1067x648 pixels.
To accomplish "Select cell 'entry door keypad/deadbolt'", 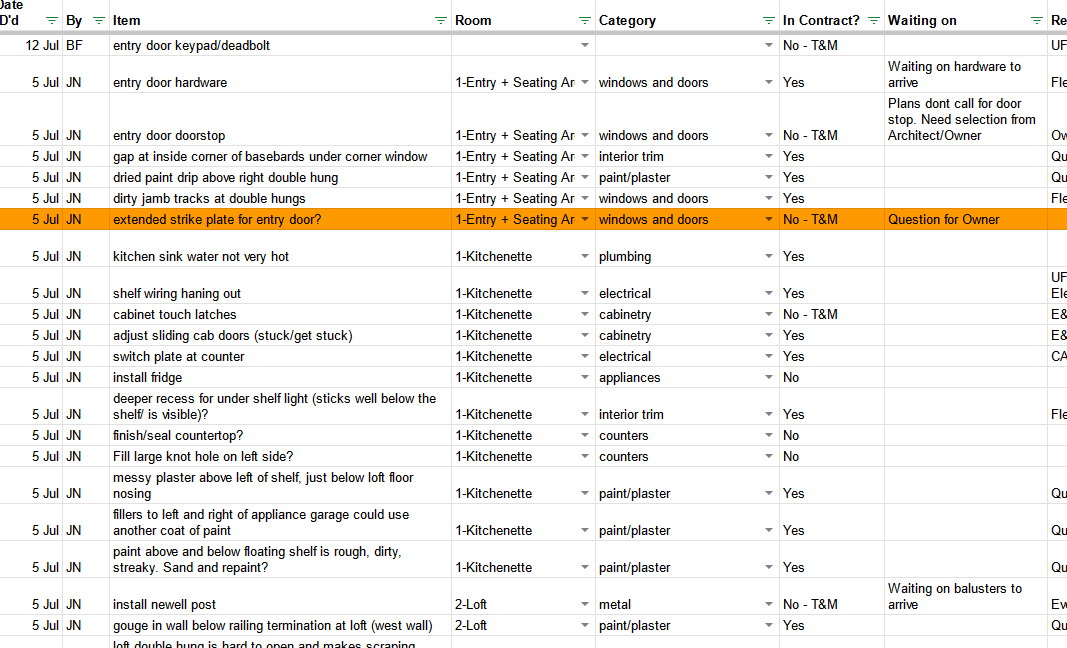I will (x=280, y=46).
